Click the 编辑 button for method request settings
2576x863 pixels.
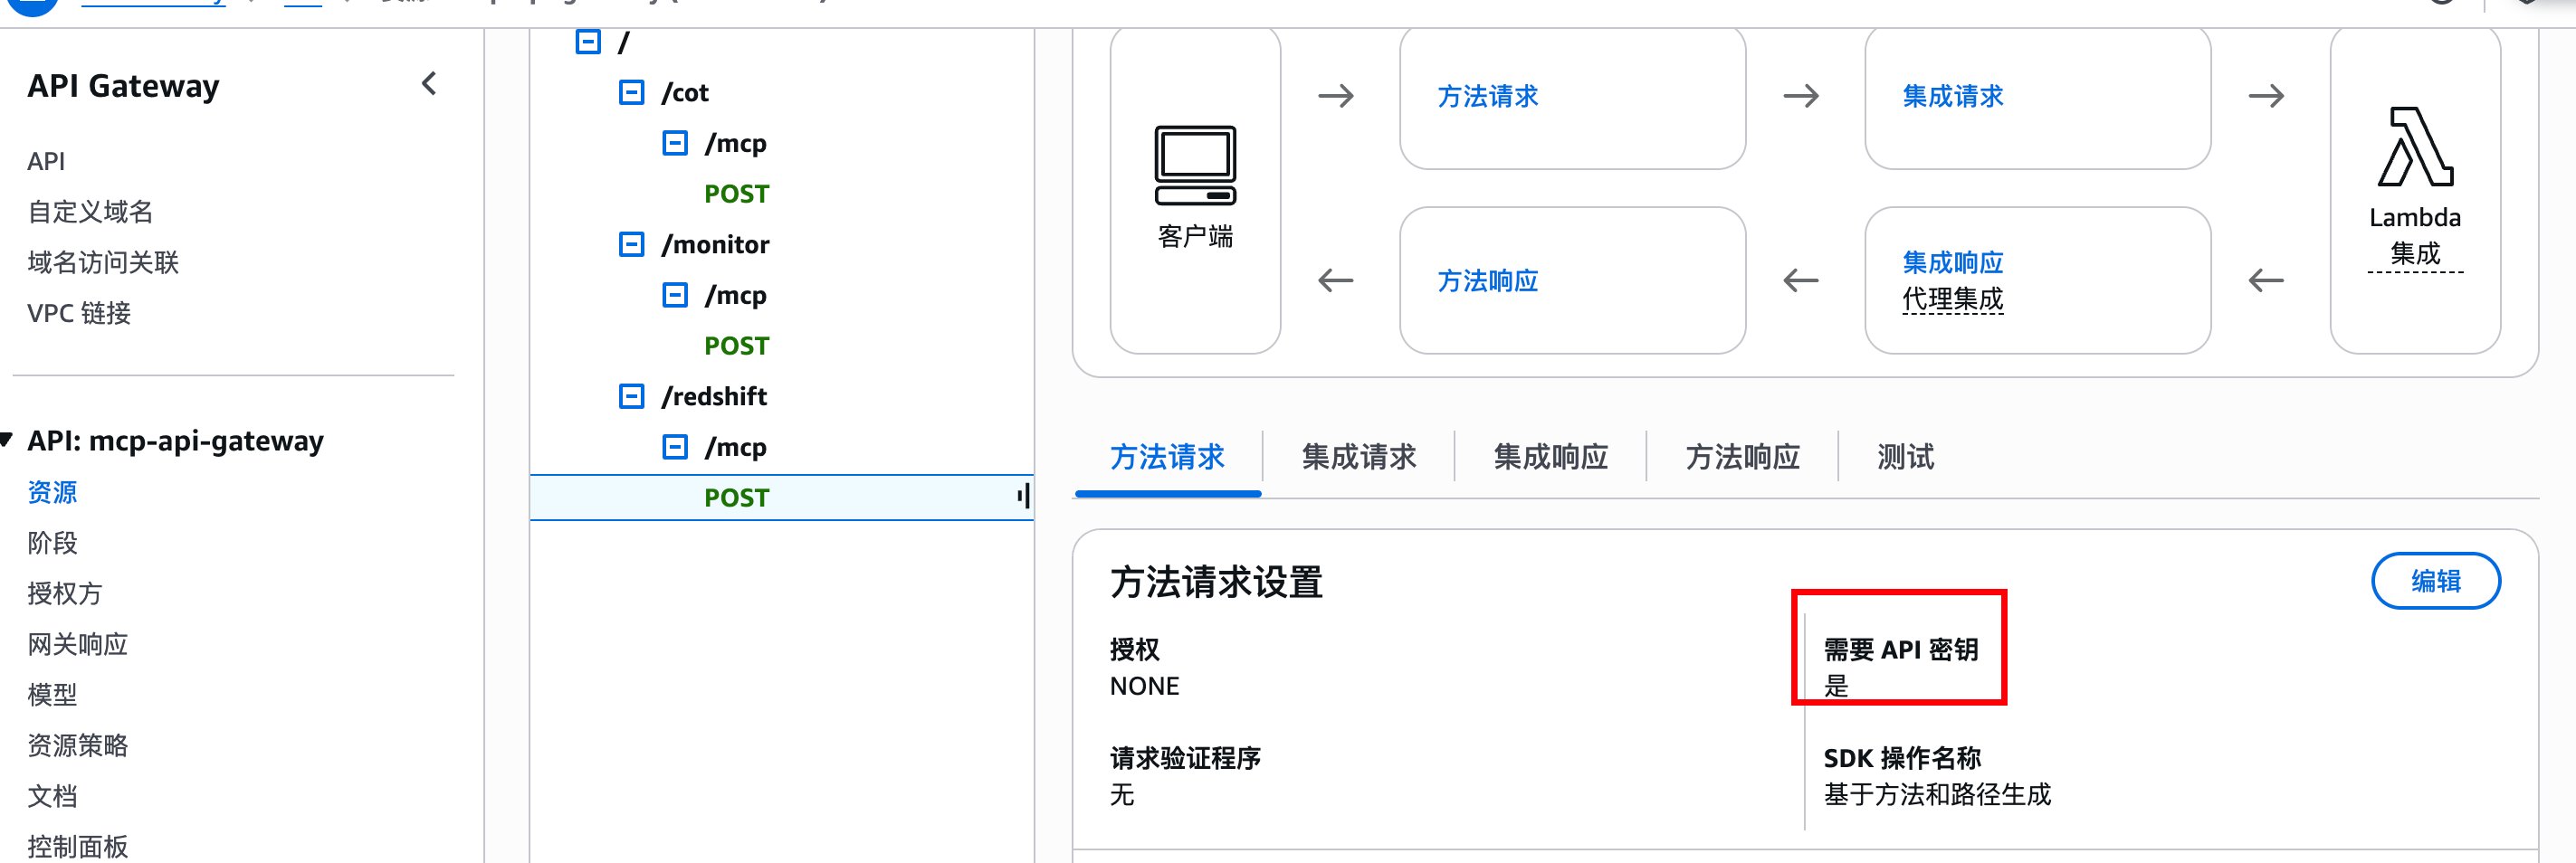pyautogui.click(x=2435, y=581)
